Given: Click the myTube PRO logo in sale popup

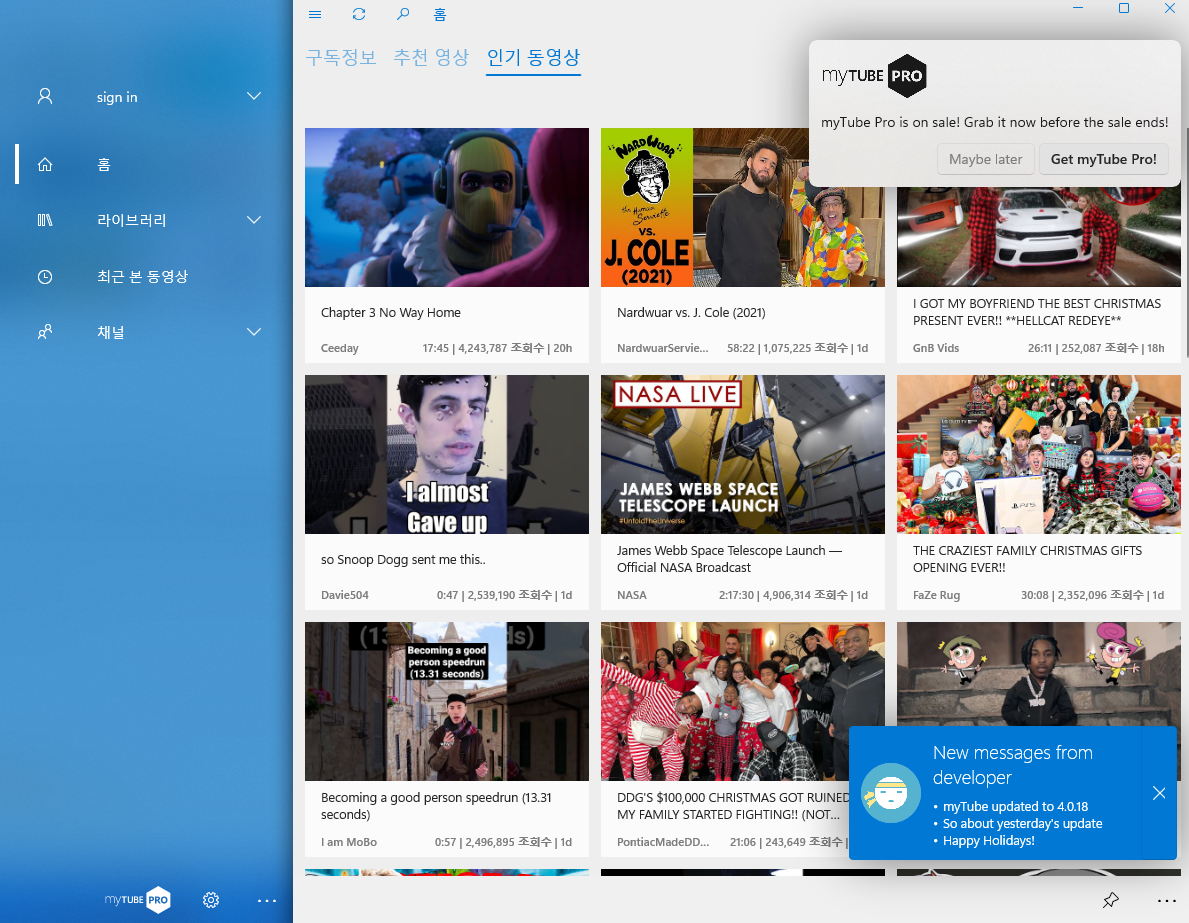Looking at the screenshot, I should [874, 76].
